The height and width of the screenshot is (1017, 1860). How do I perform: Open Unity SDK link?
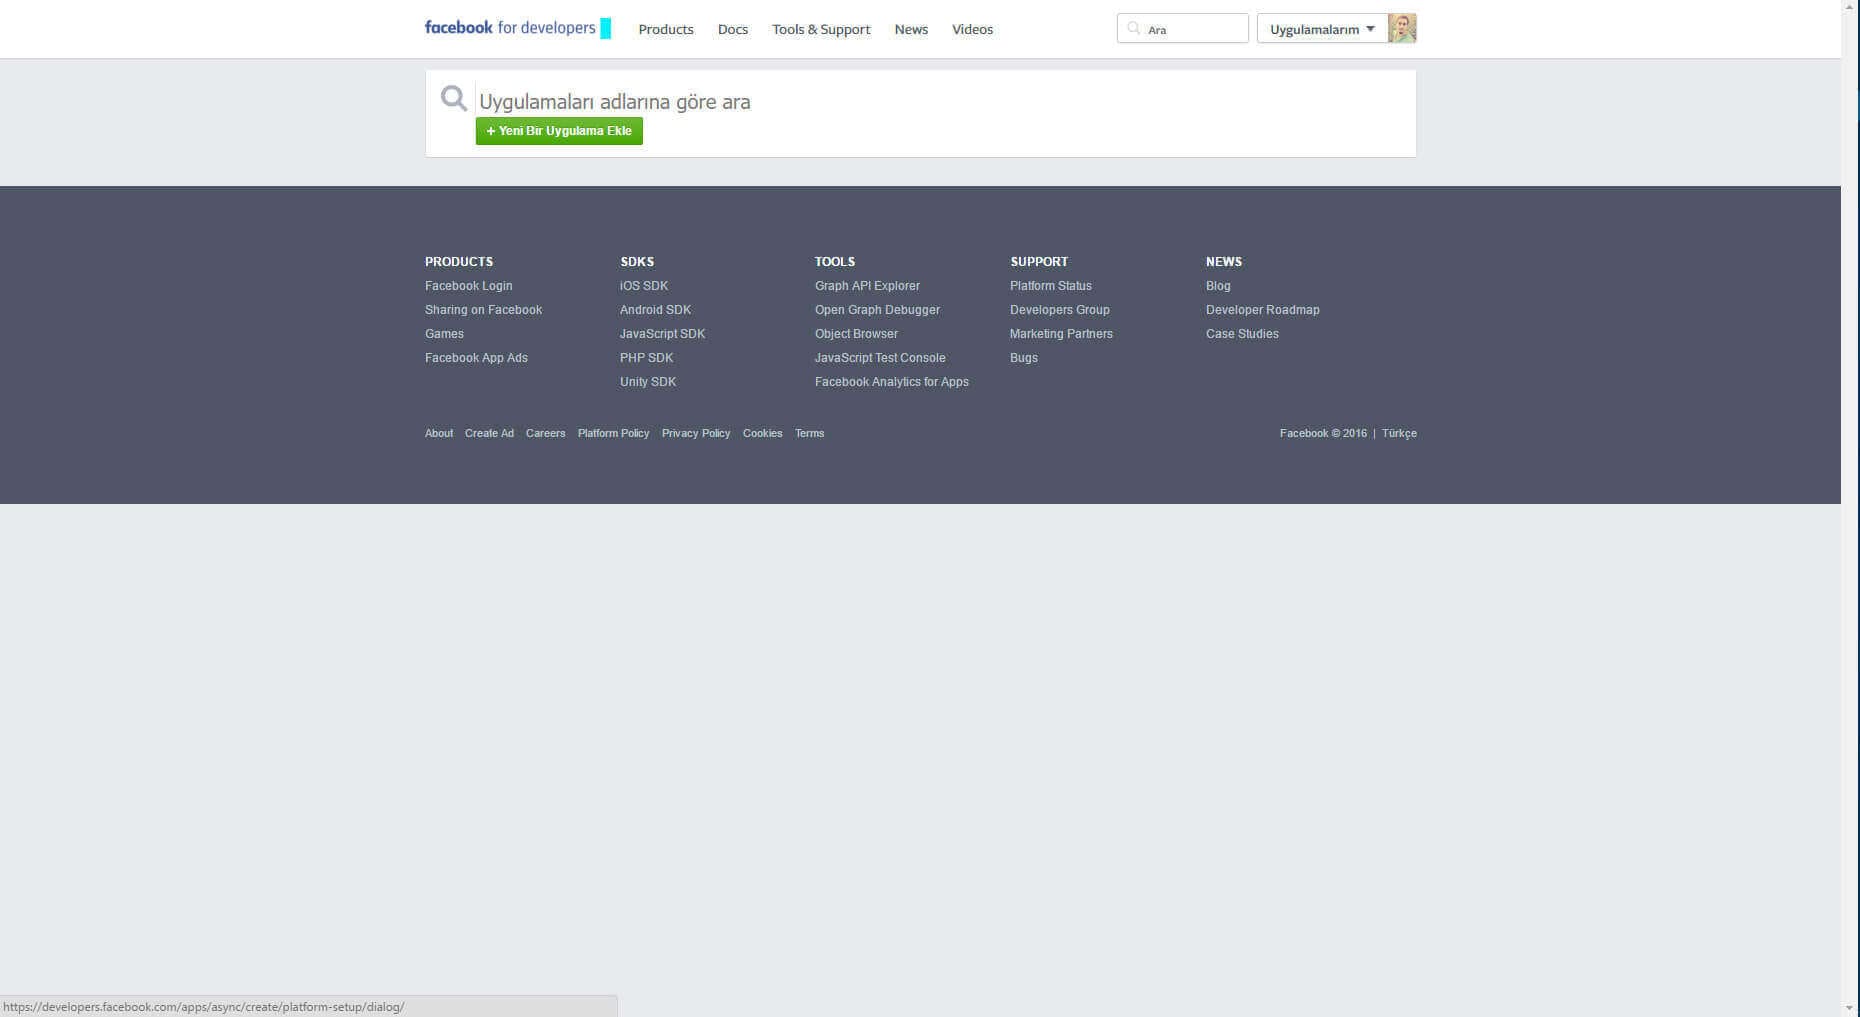[x=648, y=382]
